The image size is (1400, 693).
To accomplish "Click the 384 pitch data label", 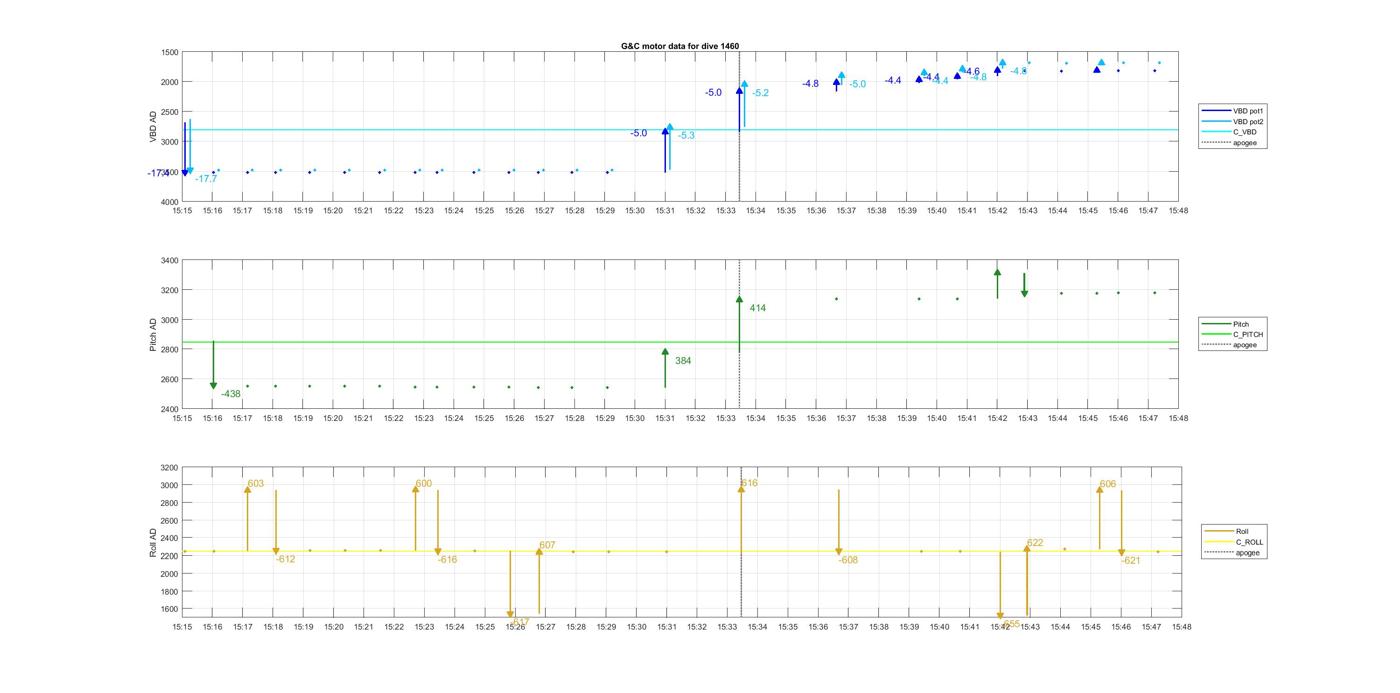I will pos(683,361).
